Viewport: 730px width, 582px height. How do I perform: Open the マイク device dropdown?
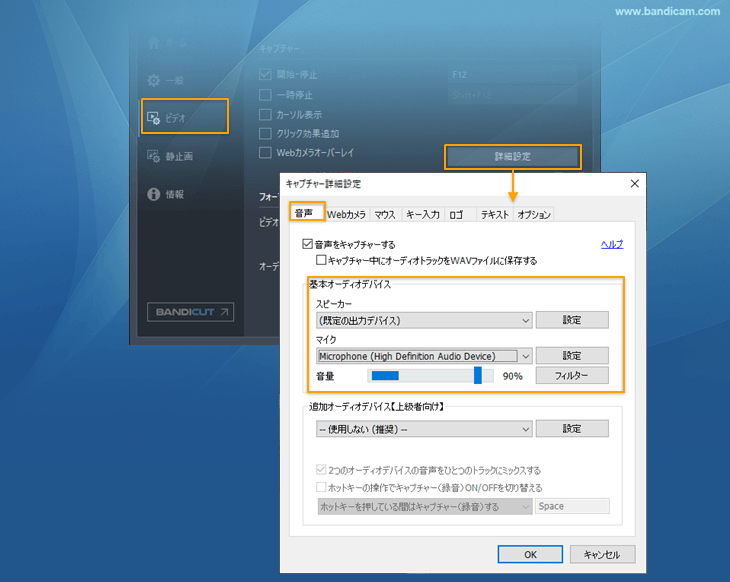[x=424, y=356]
